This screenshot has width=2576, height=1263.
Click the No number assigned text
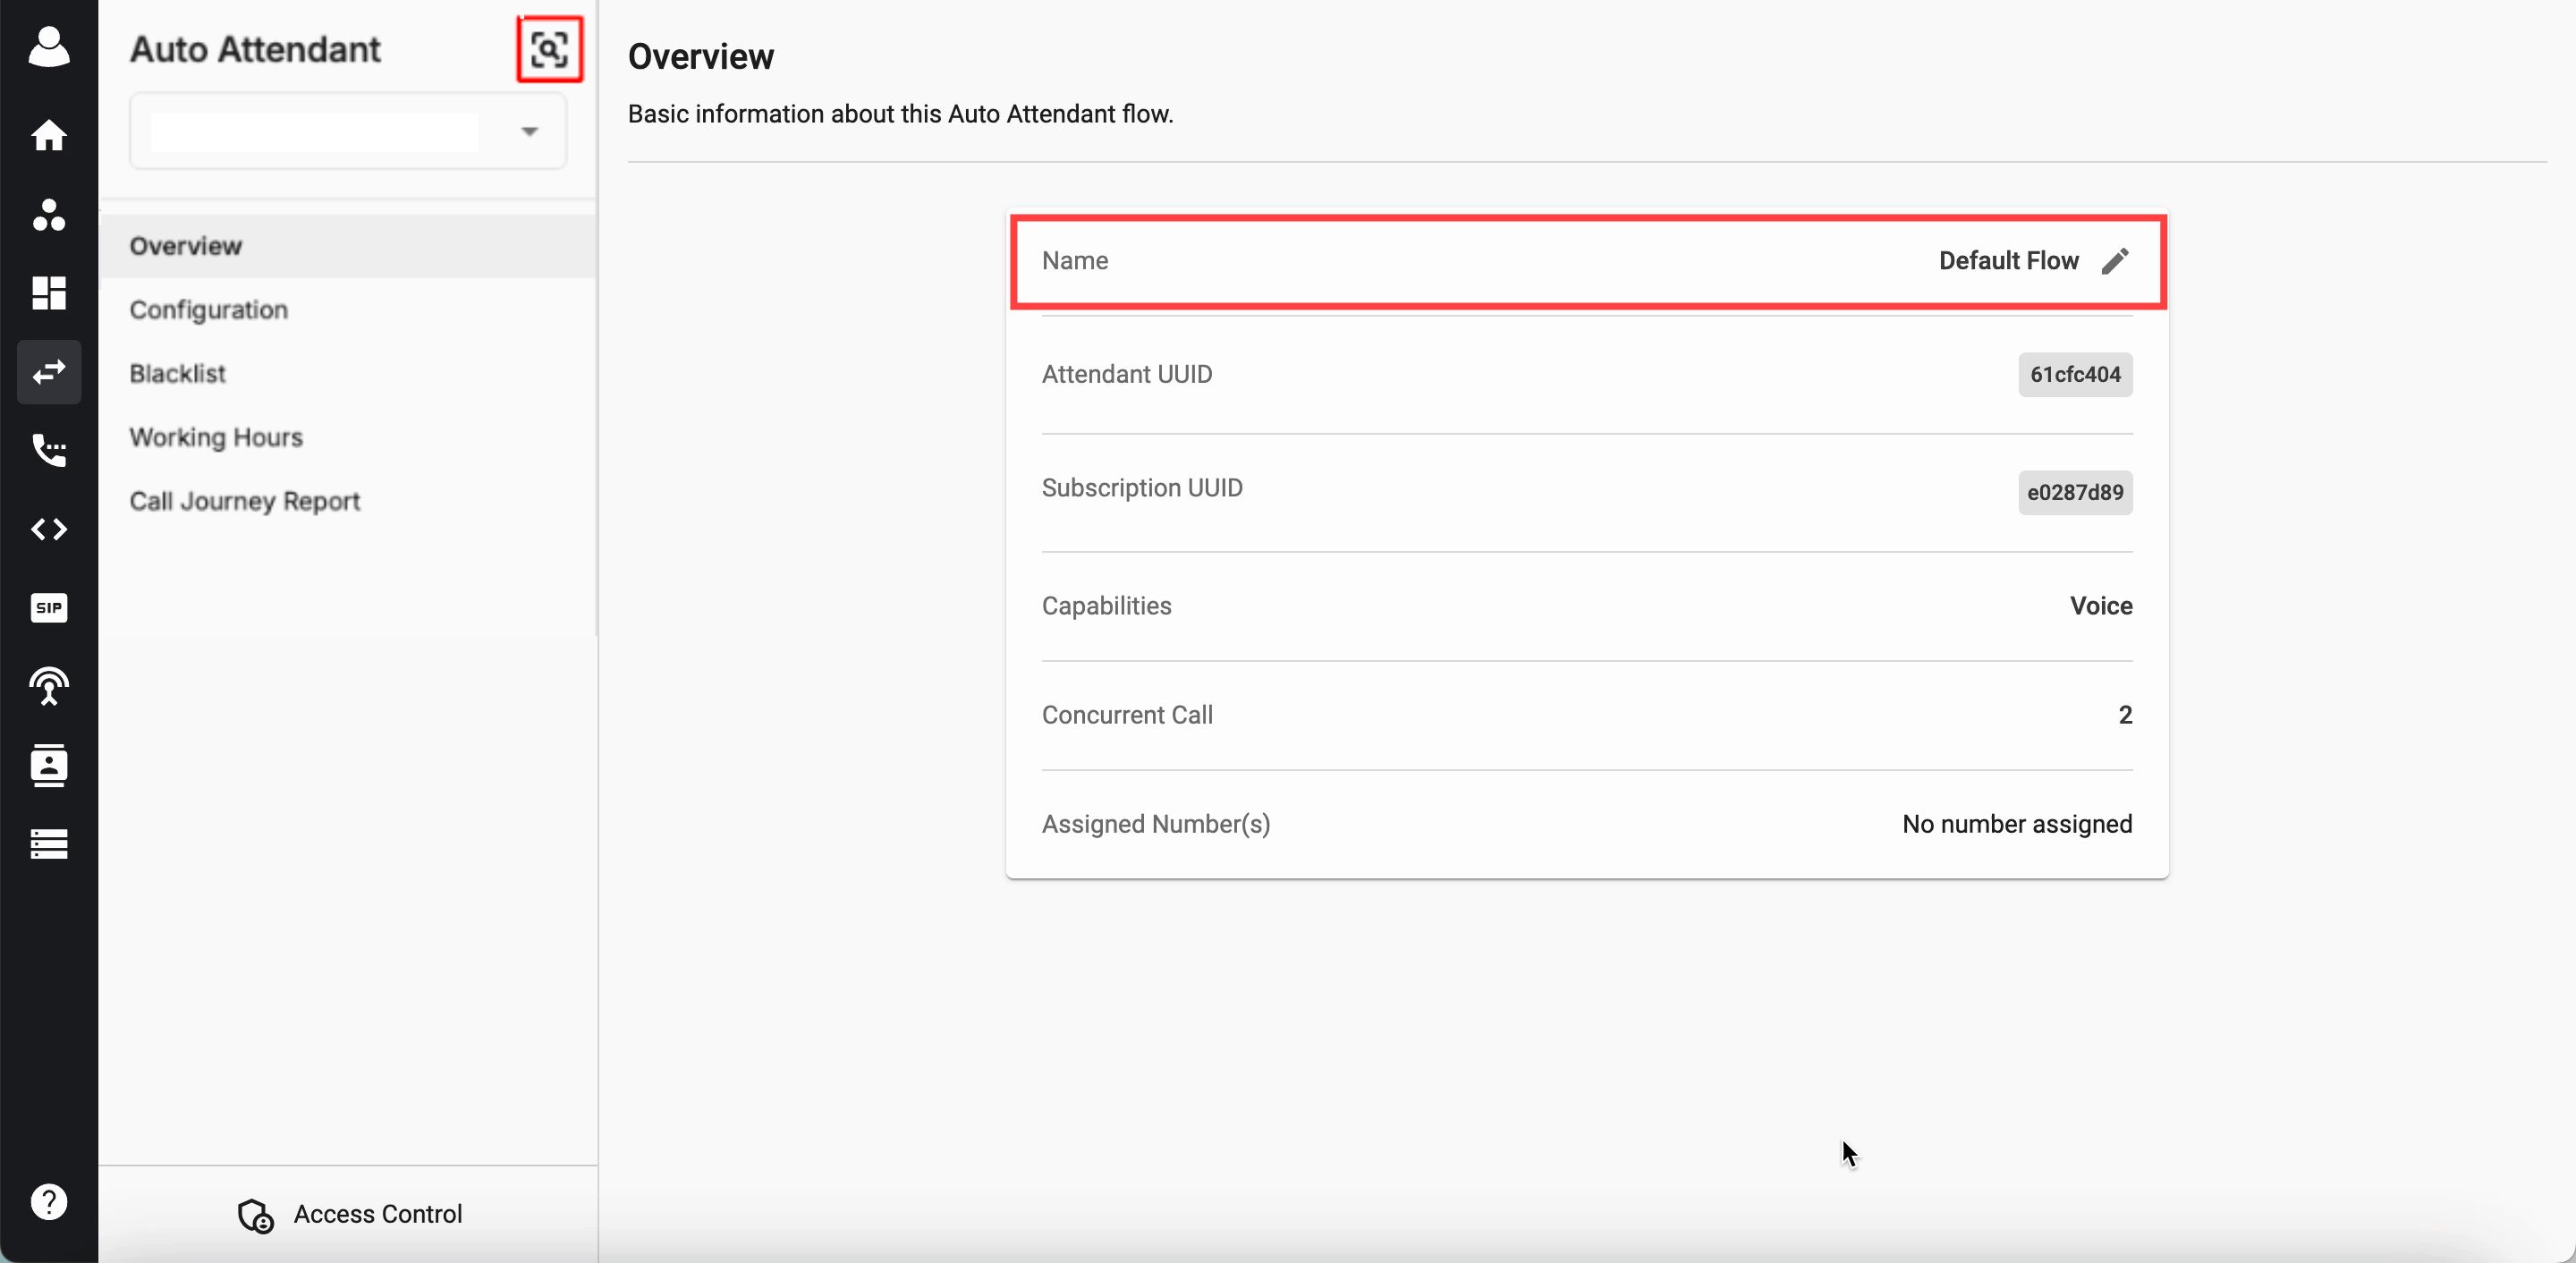coord(2017,824)
